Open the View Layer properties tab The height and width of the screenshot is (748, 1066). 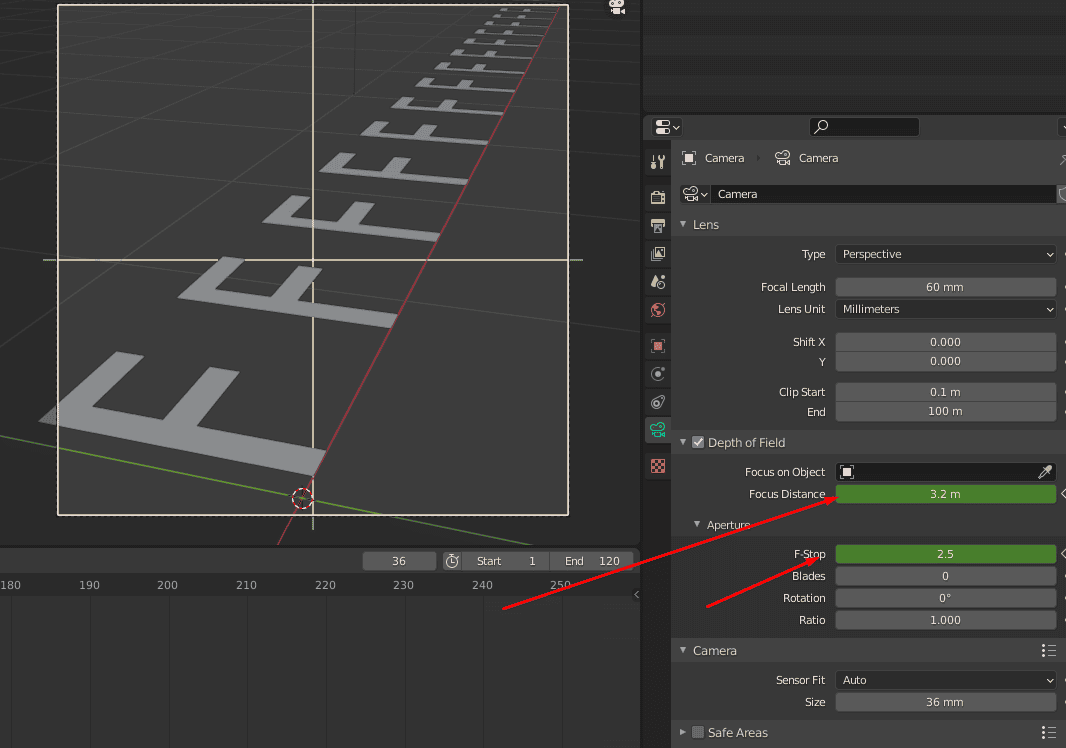(x=657, y=254)
